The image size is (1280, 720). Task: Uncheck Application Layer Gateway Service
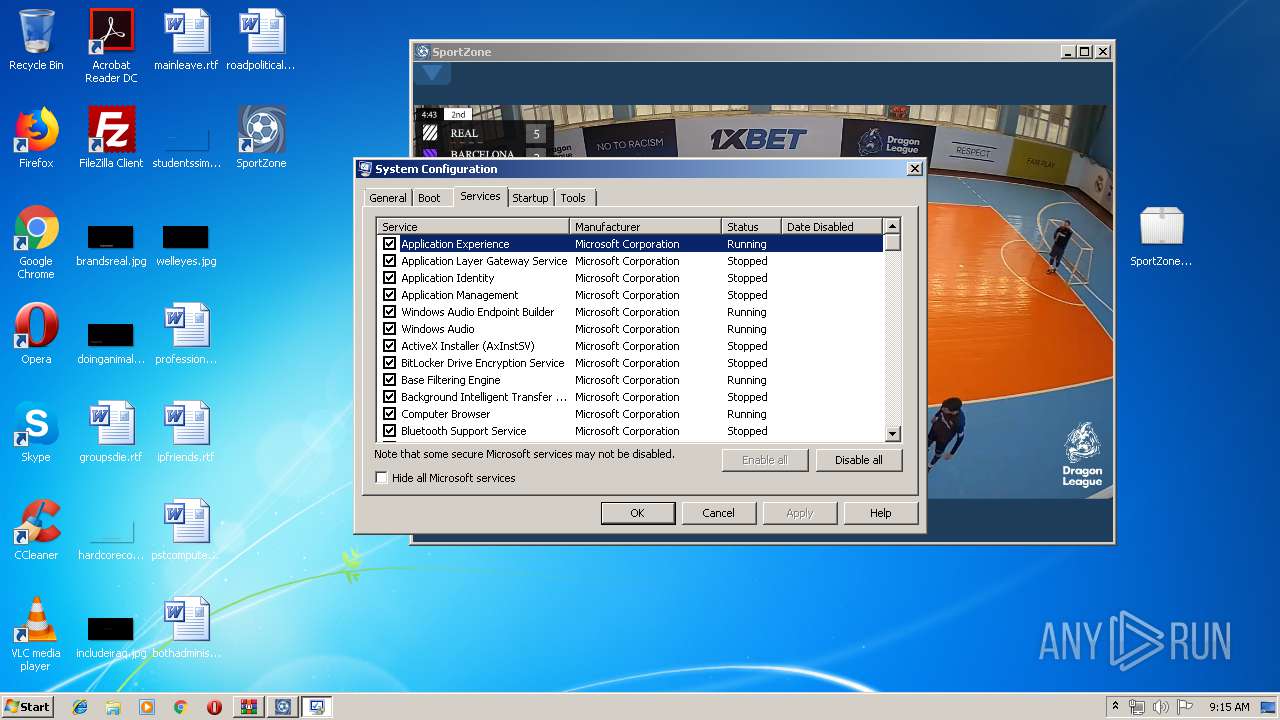click(x=390, y=261)
